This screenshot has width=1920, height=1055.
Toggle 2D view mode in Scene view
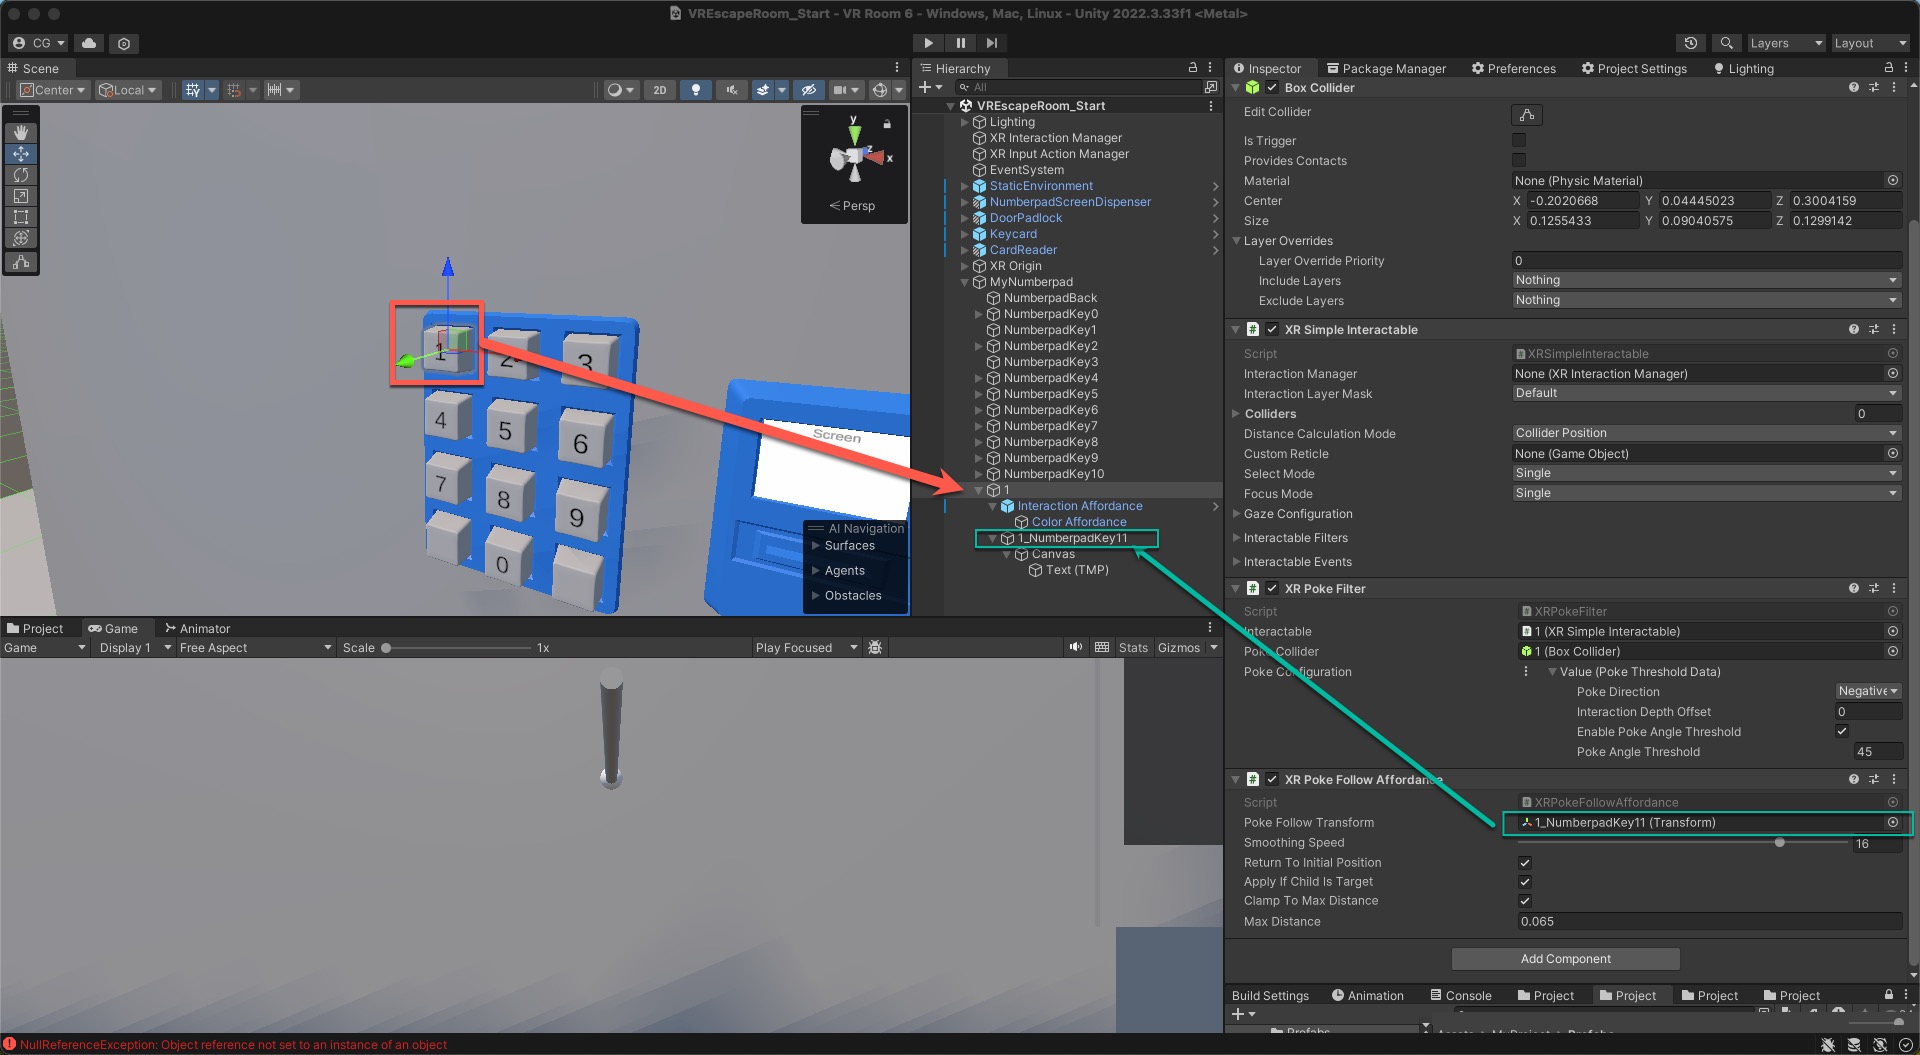click(659, 90)
